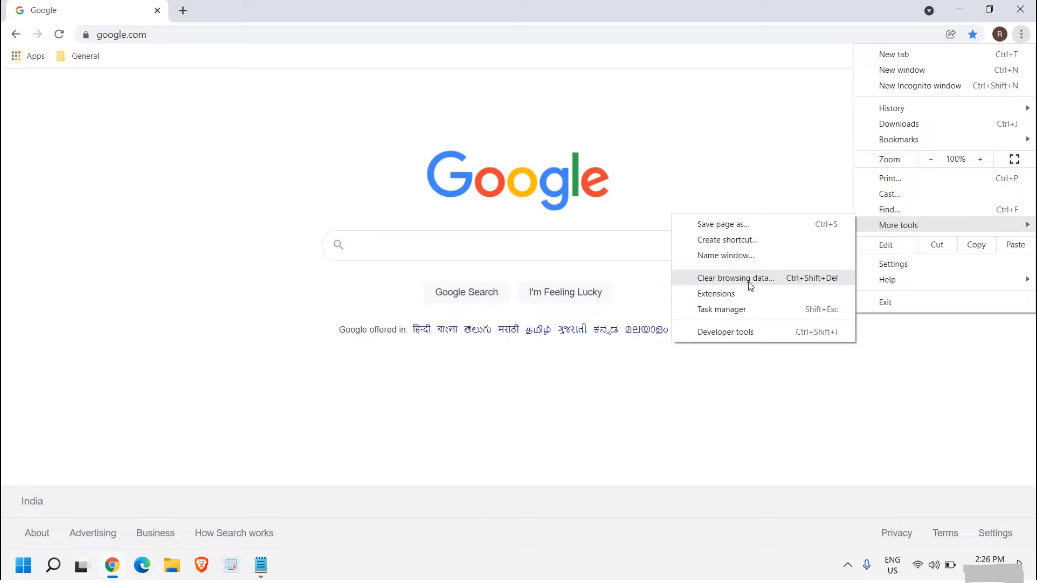
Task: Click the browser back arrow
Action: pos(16,34)
